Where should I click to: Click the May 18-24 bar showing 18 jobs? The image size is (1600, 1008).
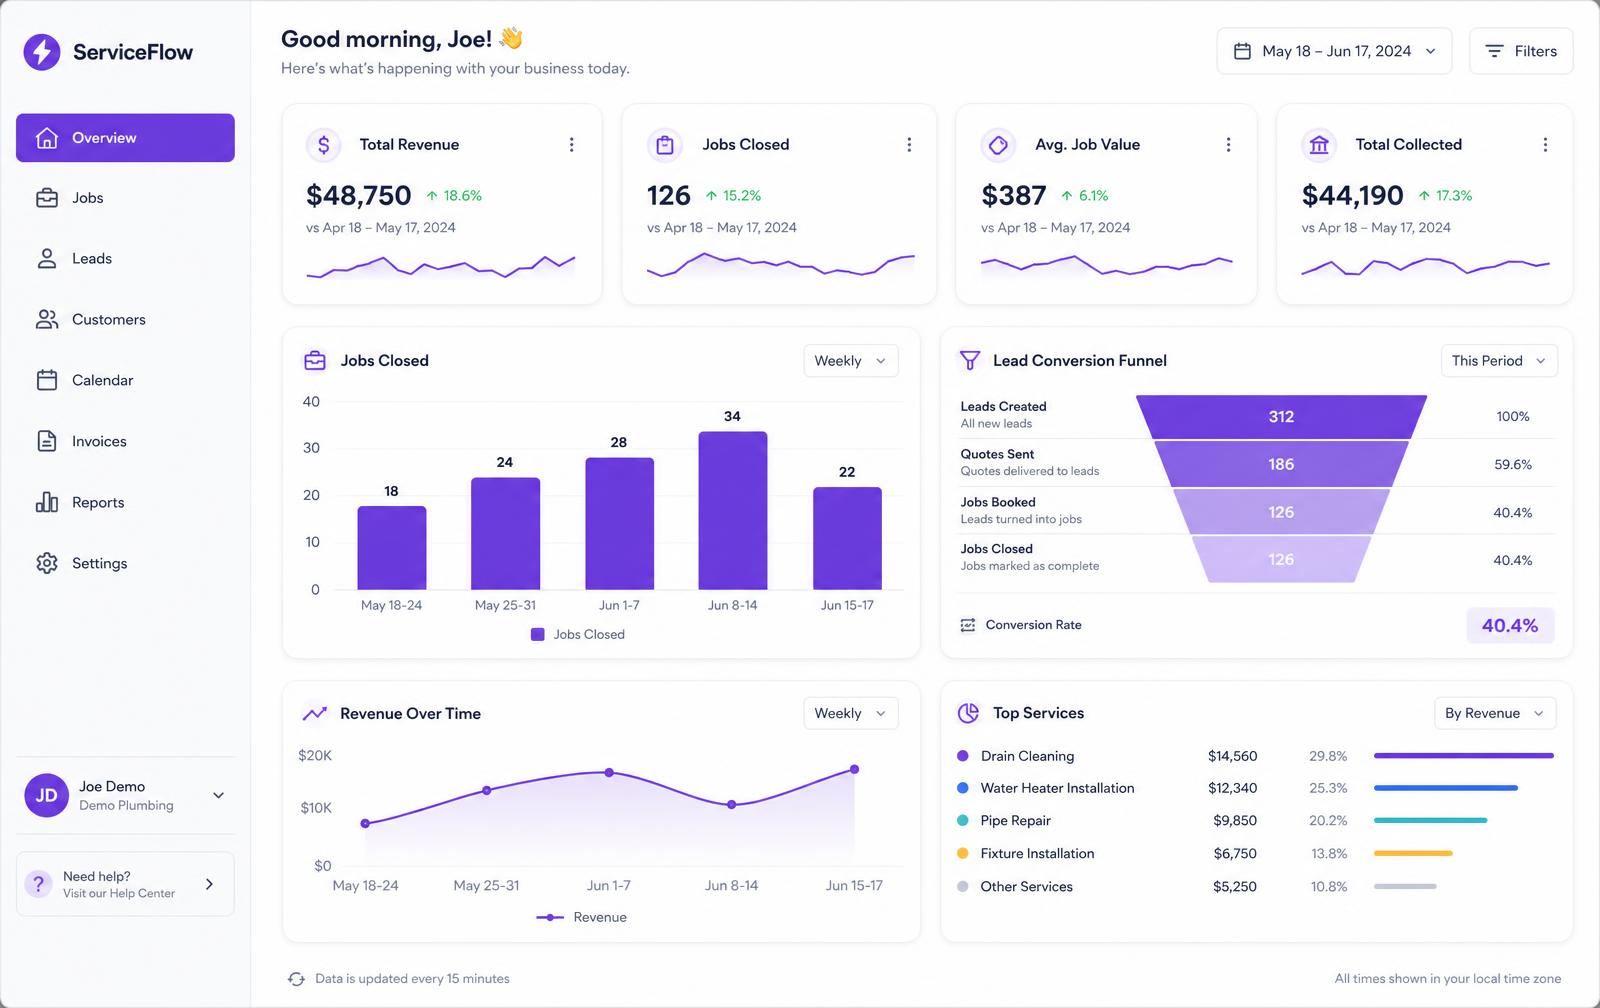392,548
